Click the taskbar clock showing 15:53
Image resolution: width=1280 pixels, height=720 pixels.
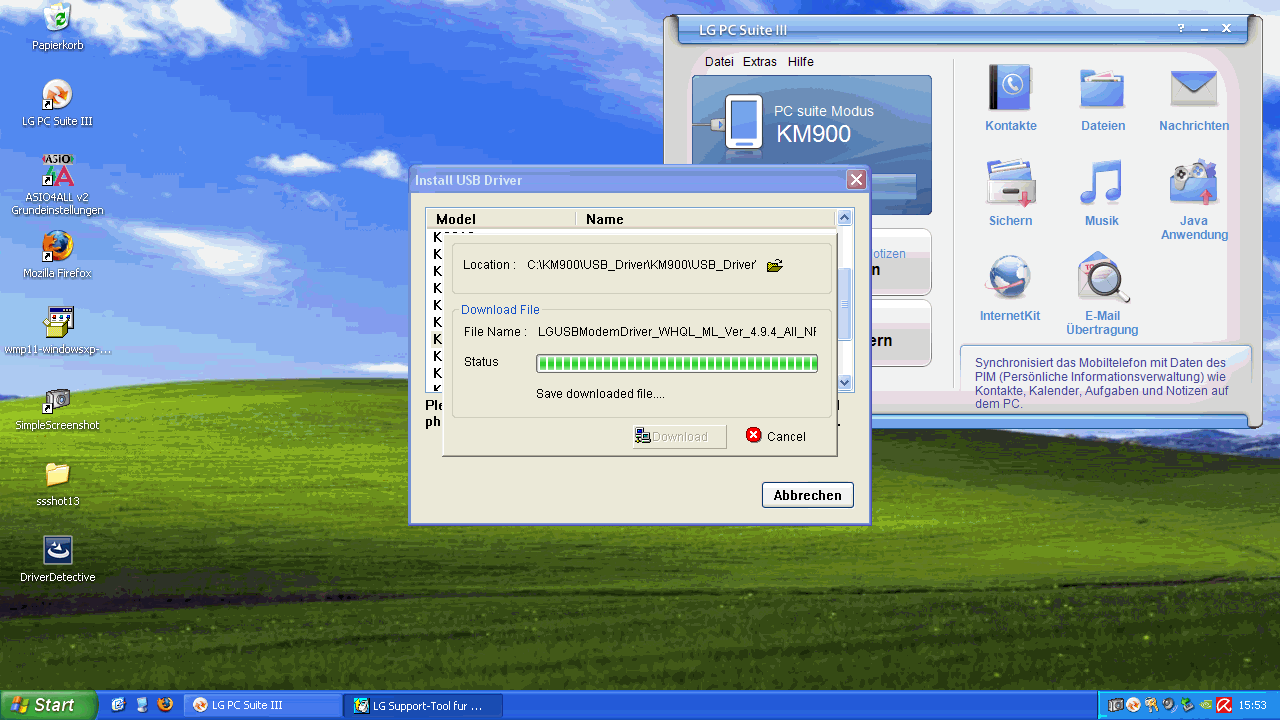(1253, 705)
